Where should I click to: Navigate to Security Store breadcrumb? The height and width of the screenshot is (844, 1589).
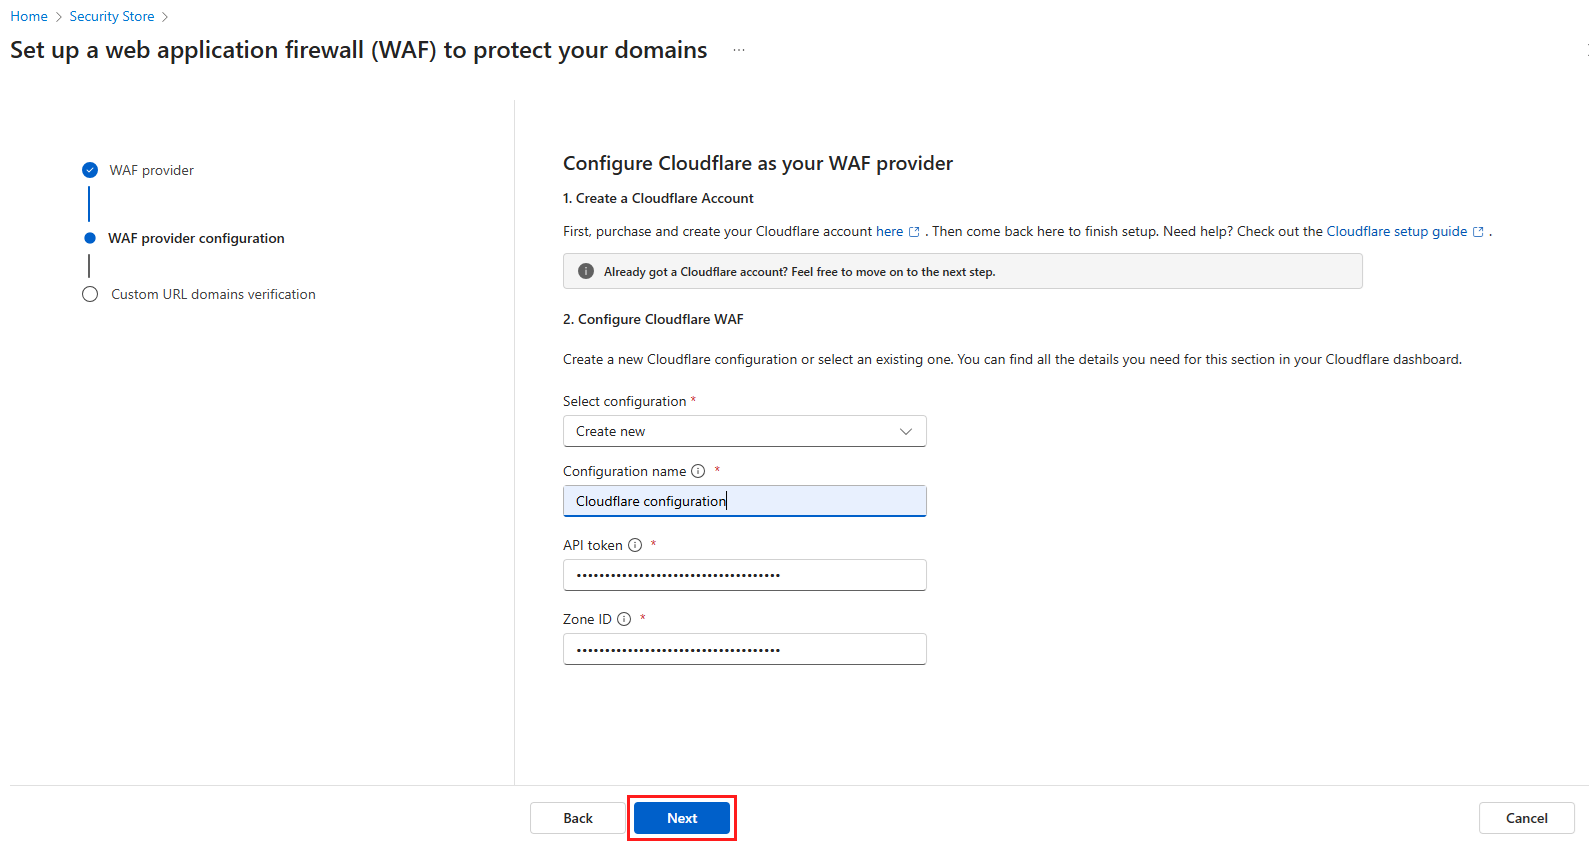coord(112,16)
